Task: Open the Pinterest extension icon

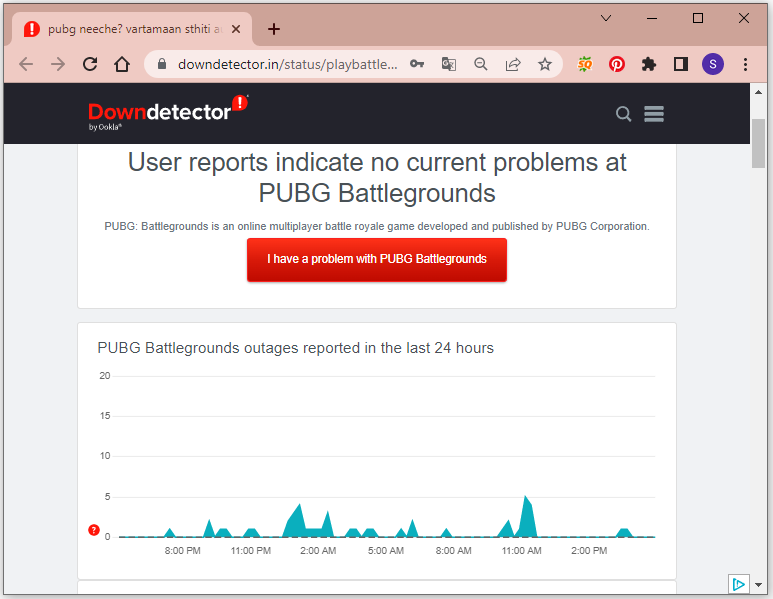Action: coord(617,64)
